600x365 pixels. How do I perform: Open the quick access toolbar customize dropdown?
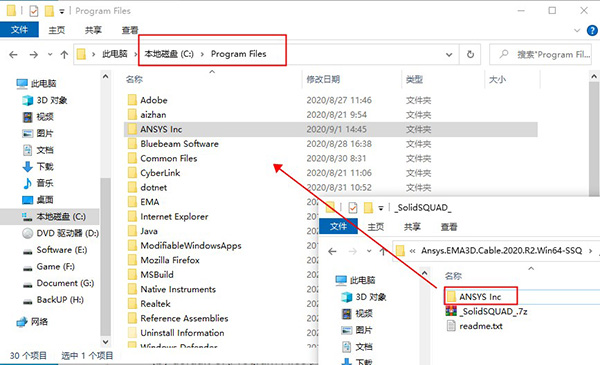[62, 11]
